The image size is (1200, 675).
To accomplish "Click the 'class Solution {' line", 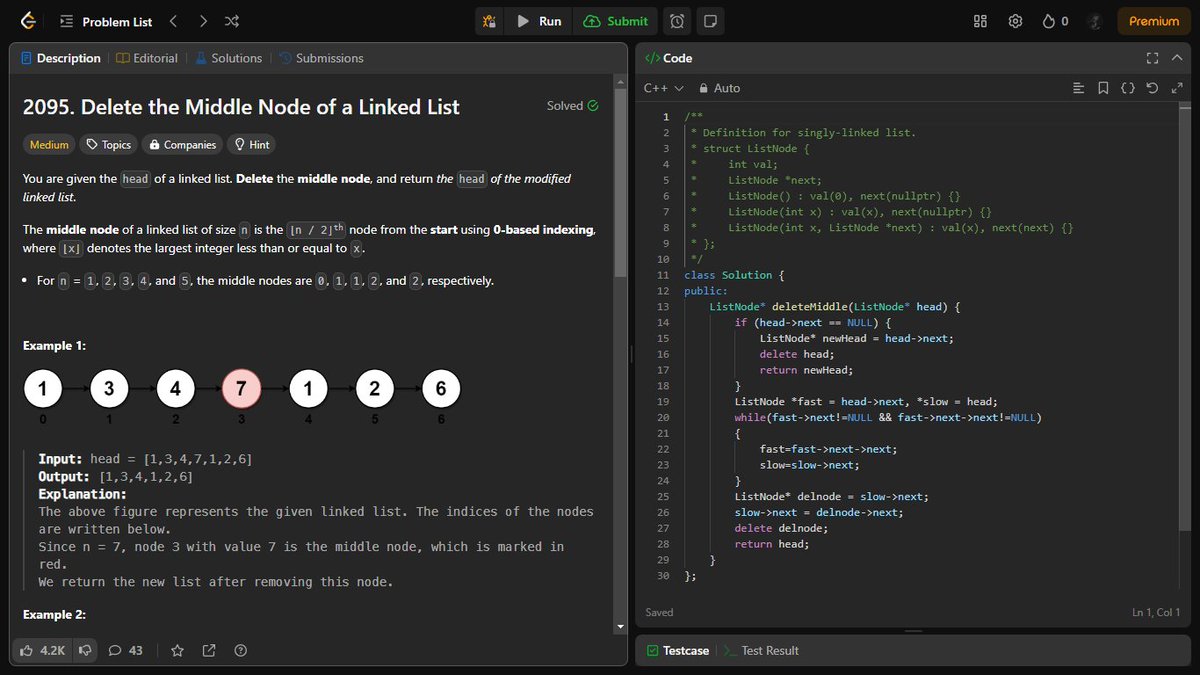I will pyautogui.click(x=735, y=275).
